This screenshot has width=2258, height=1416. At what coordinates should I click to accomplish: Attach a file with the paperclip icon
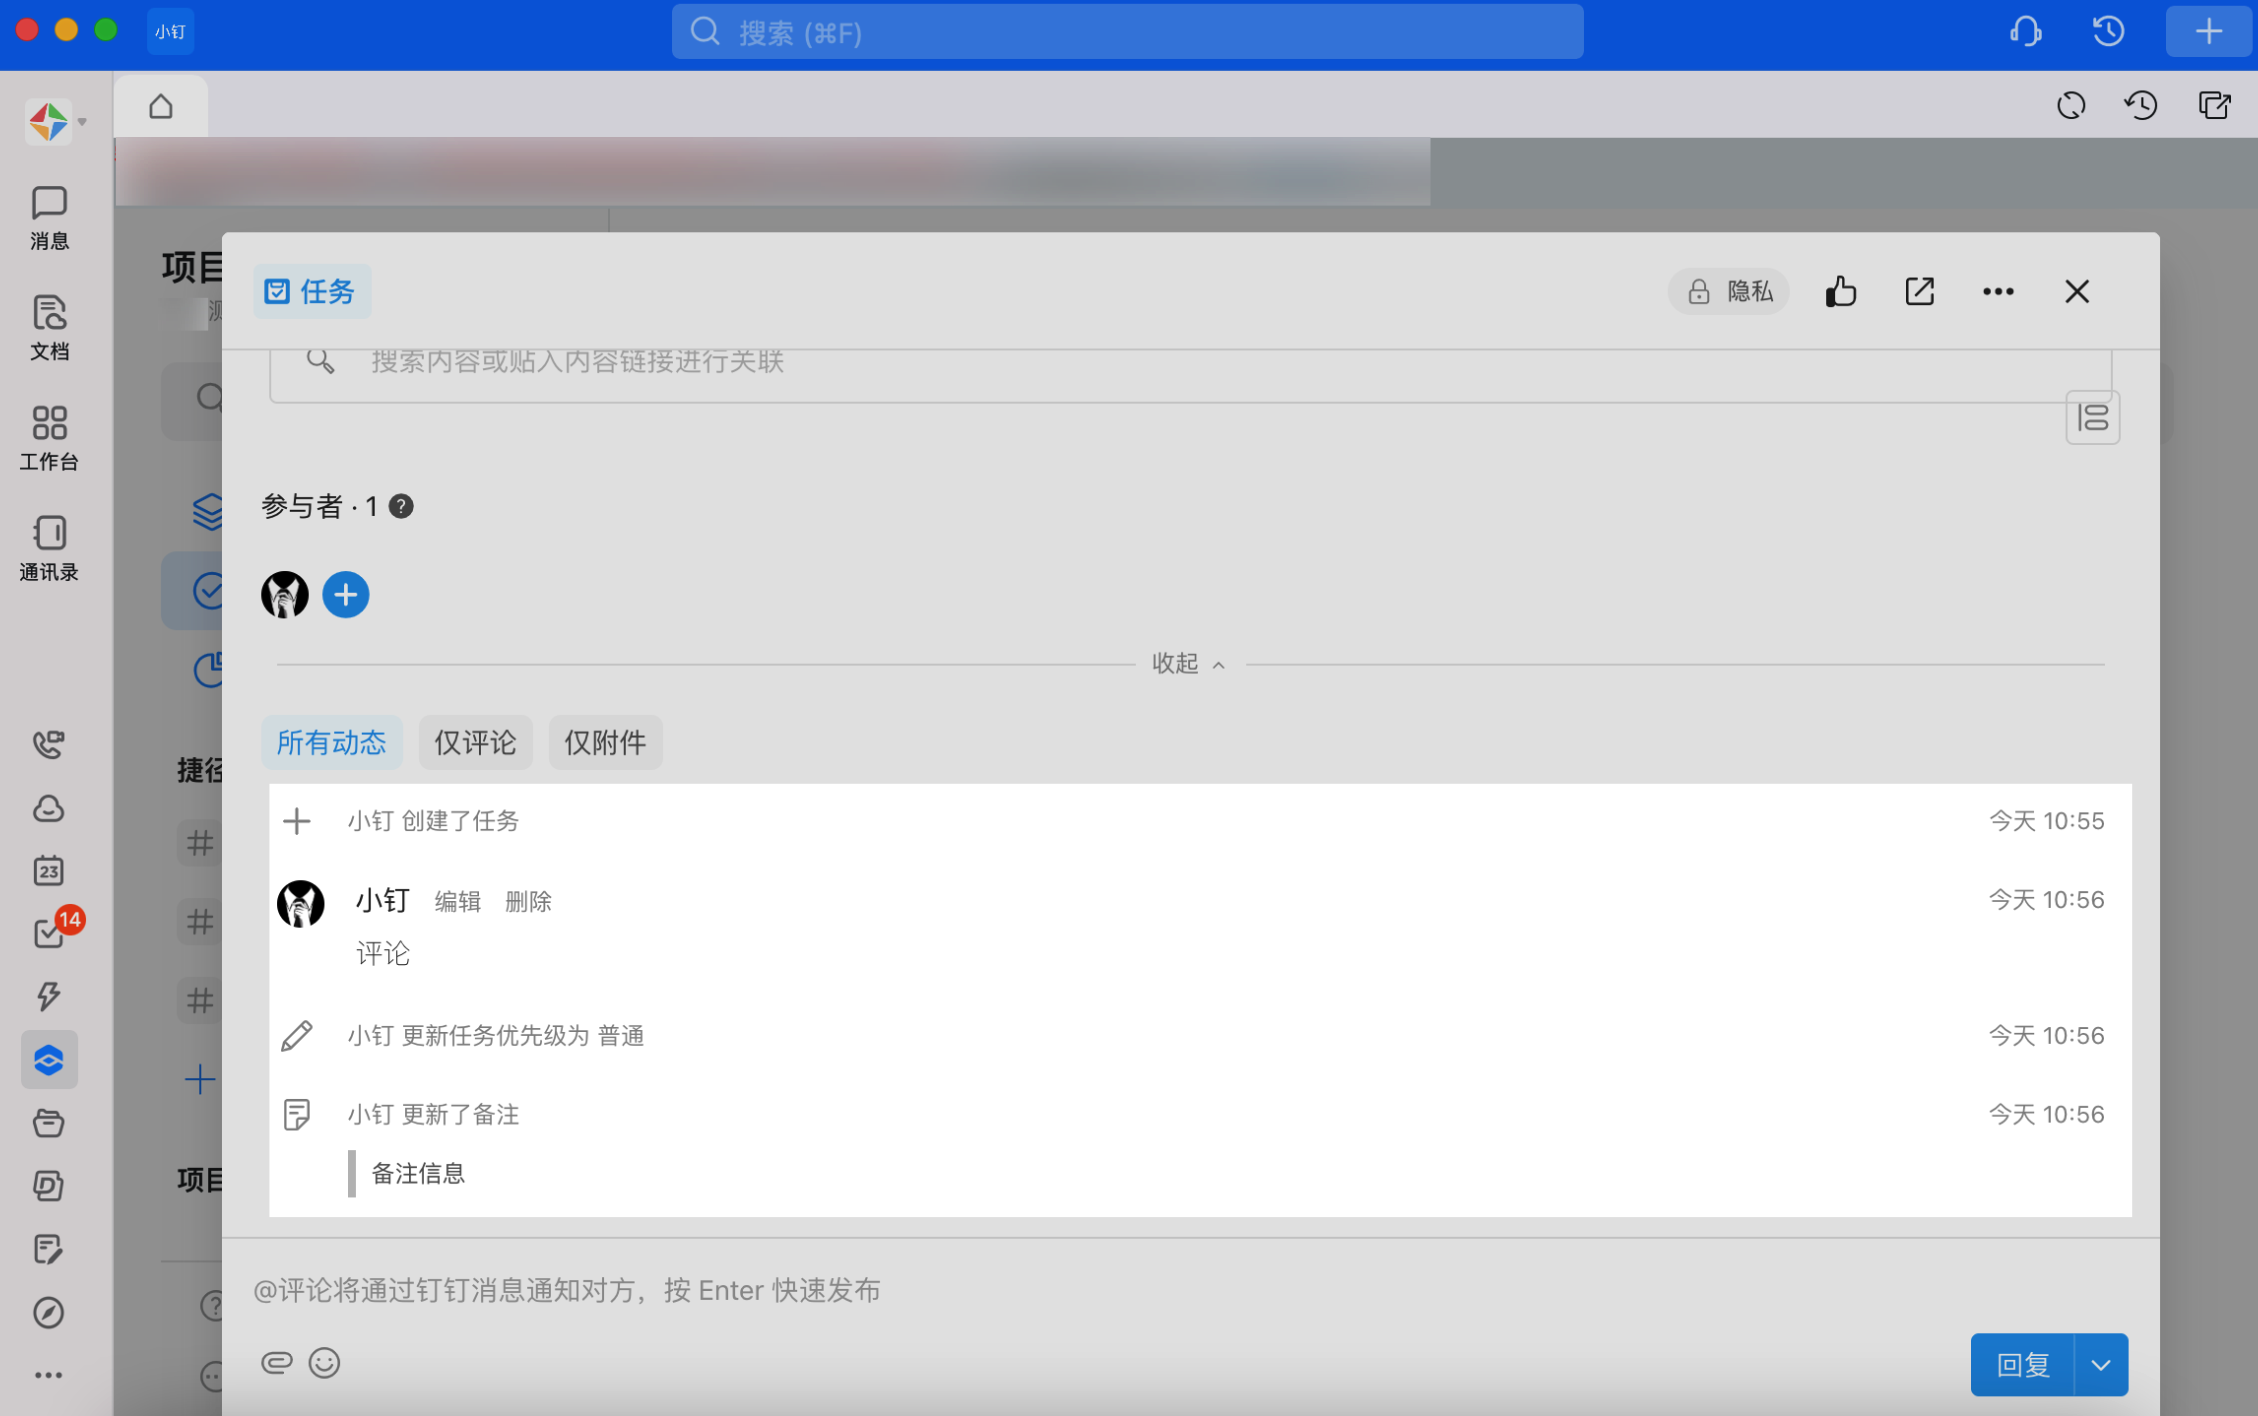[277, 1363]
